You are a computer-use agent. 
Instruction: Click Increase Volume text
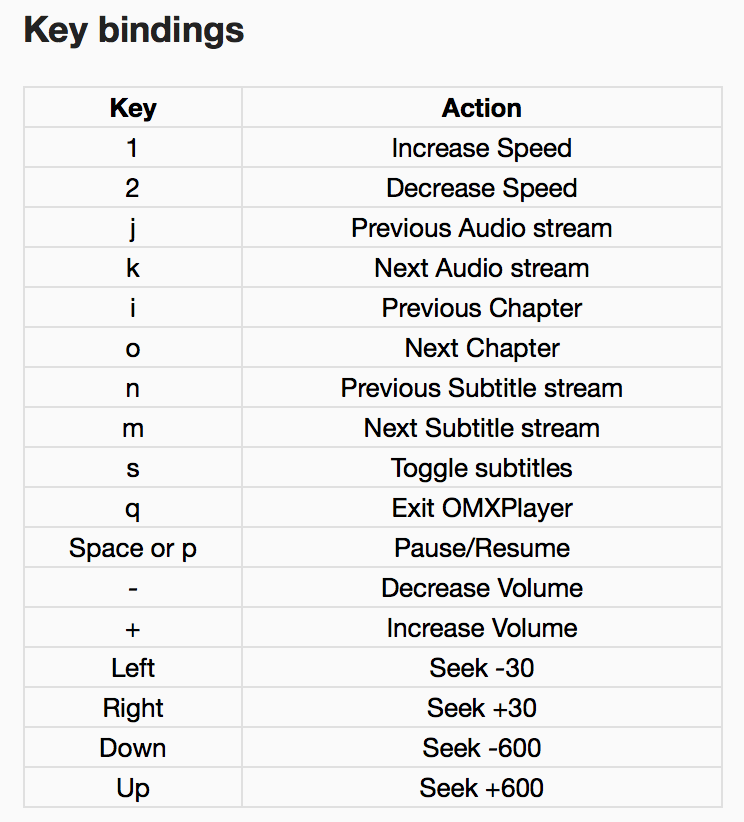[481, 628]
